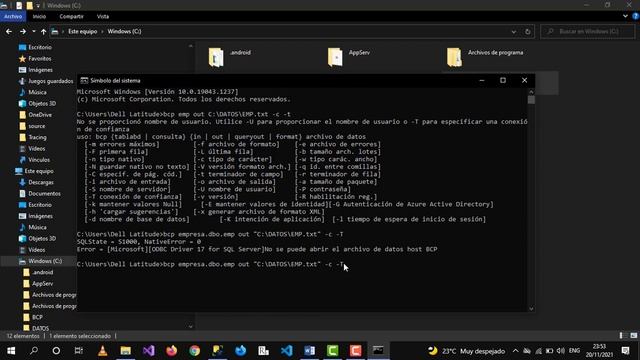
Task: Click 'Windows (C:)' in address breadcrumb
Action: pyautogui.click(x=124, y=31)
